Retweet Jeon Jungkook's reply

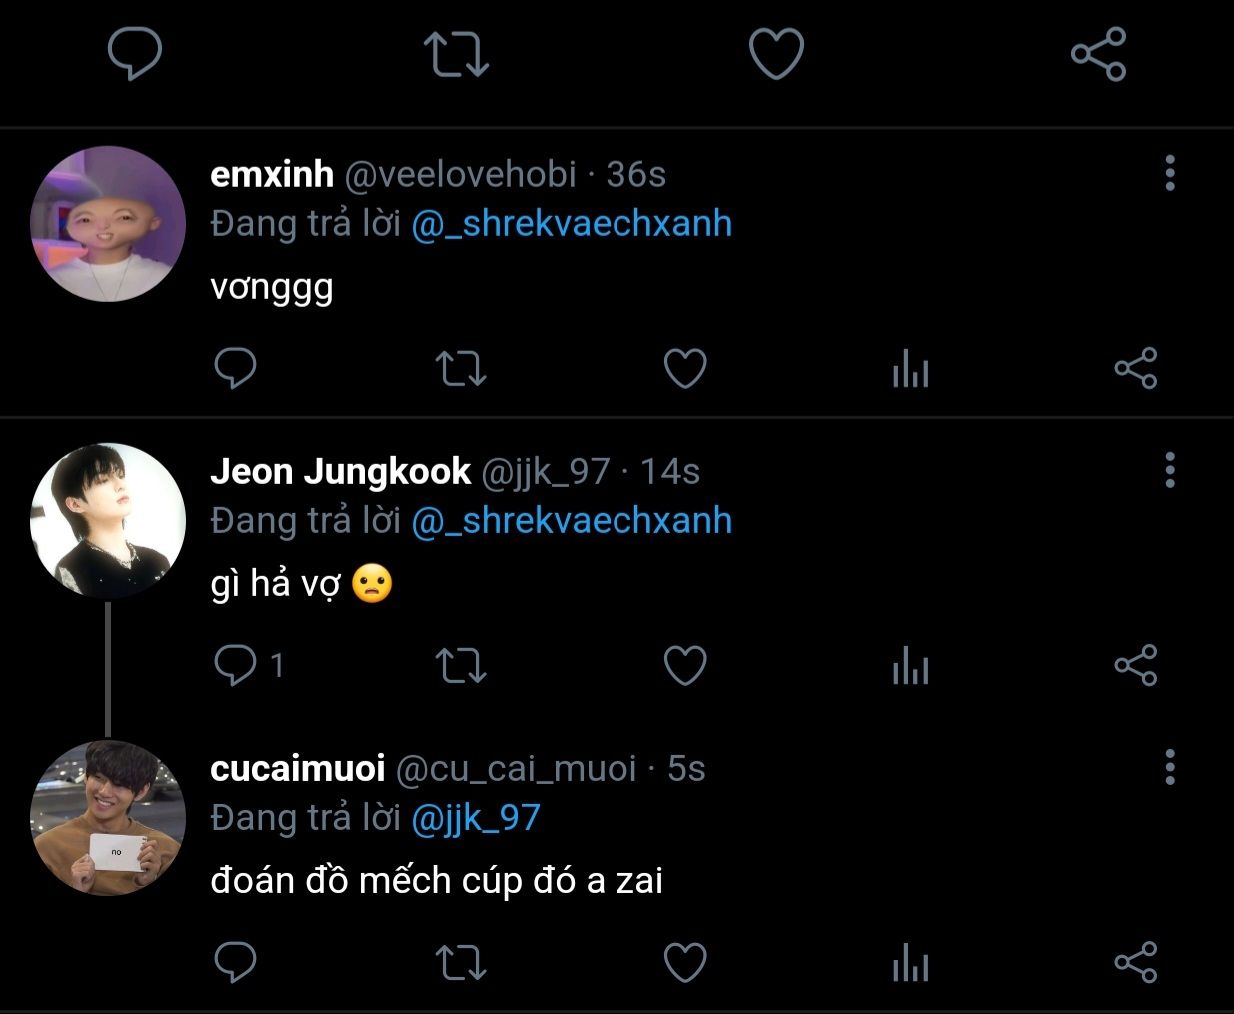461,666
